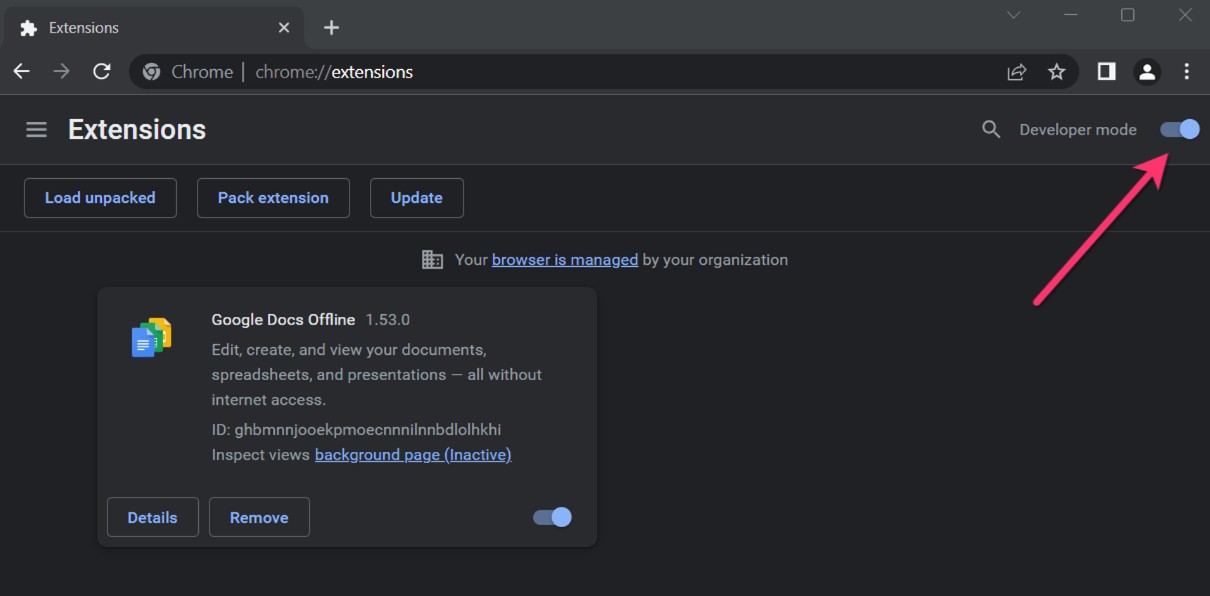
Task: Click the extension ID text
Action: point(356,430)
